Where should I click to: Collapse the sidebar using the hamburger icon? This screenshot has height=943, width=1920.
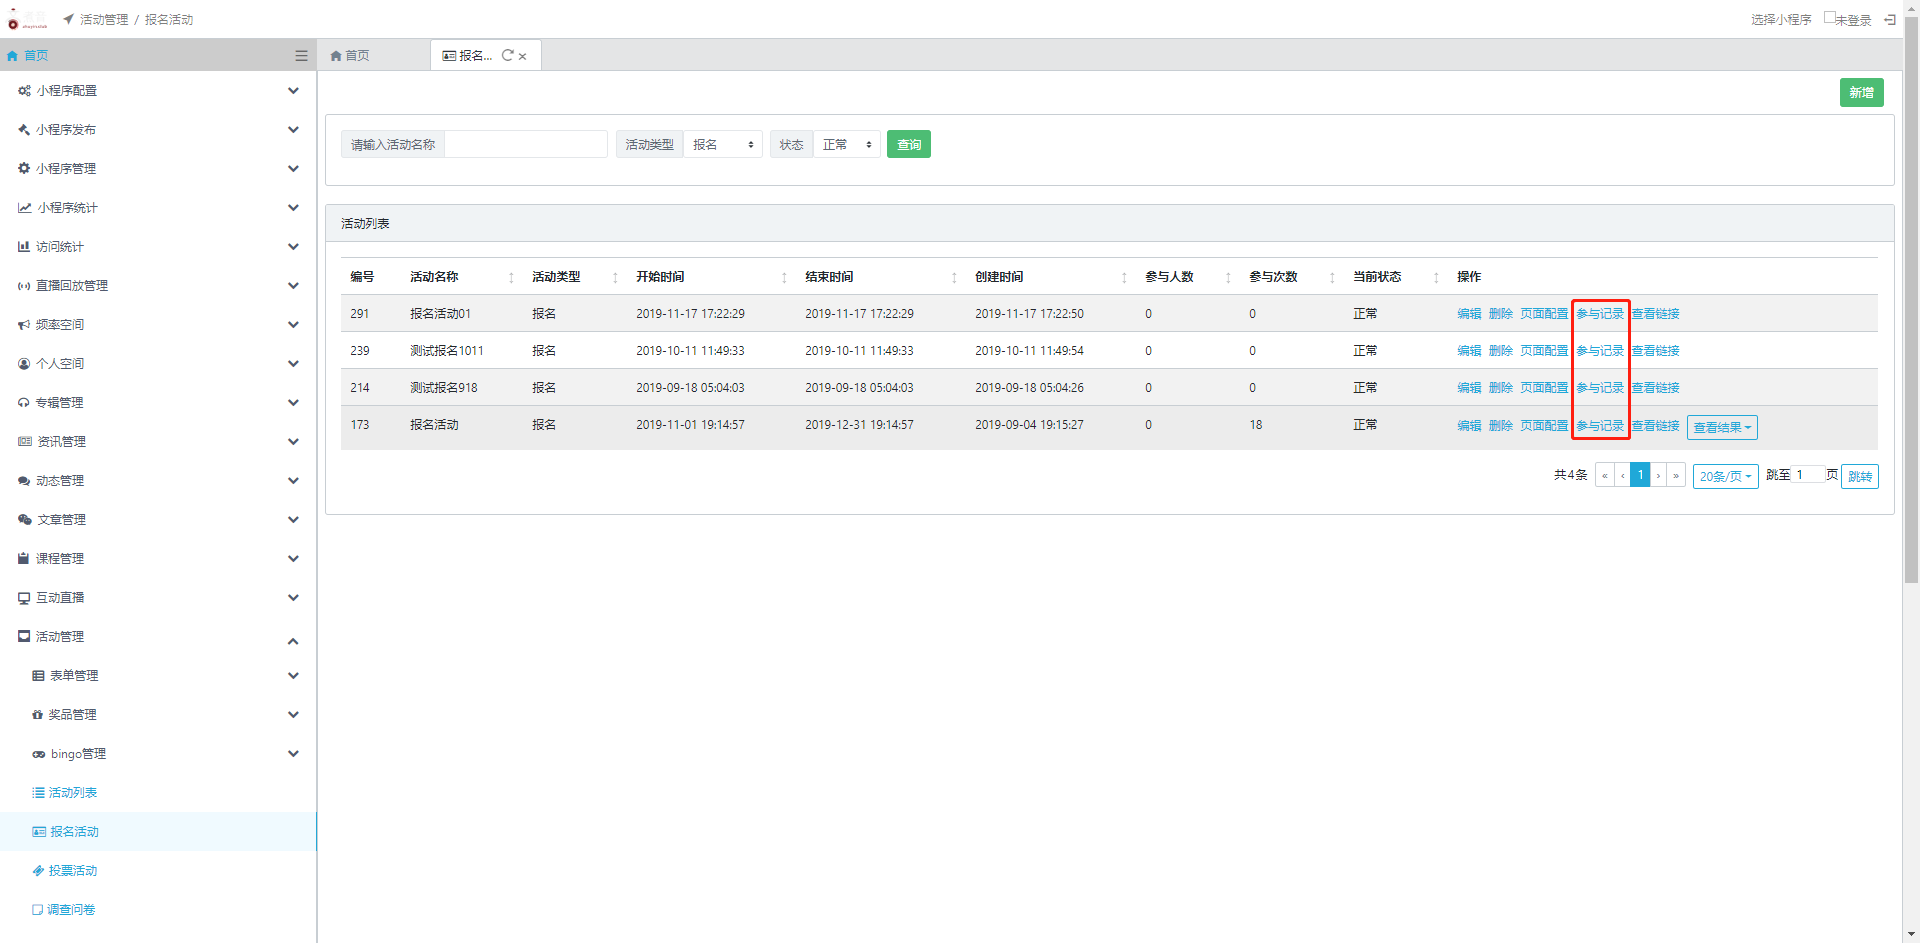pos(301,56)
